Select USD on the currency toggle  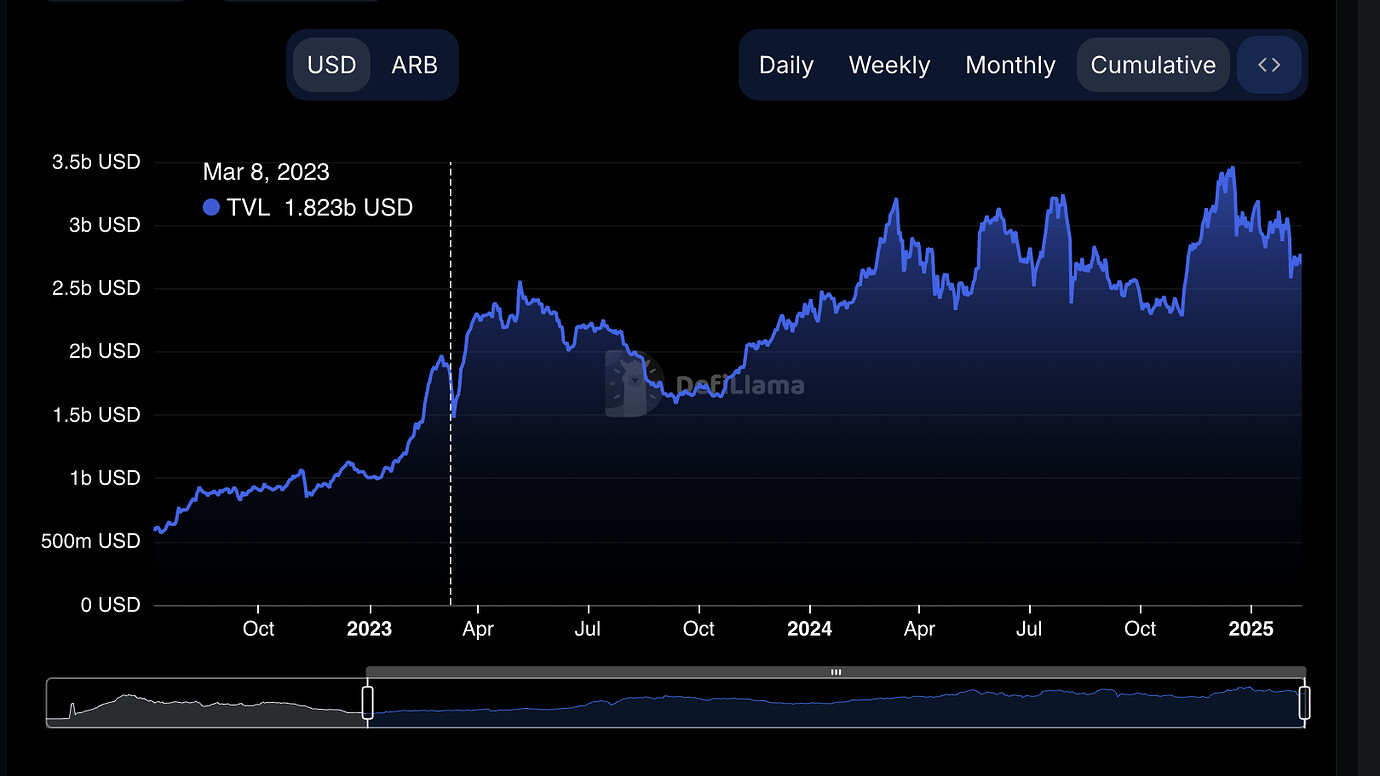331,64
